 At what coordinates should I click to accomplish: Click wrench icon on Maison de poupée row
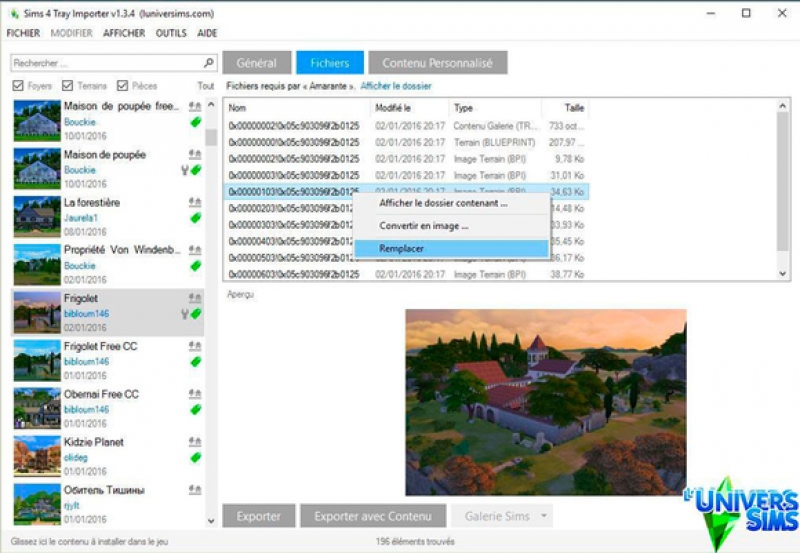click(x=185, y=170)
